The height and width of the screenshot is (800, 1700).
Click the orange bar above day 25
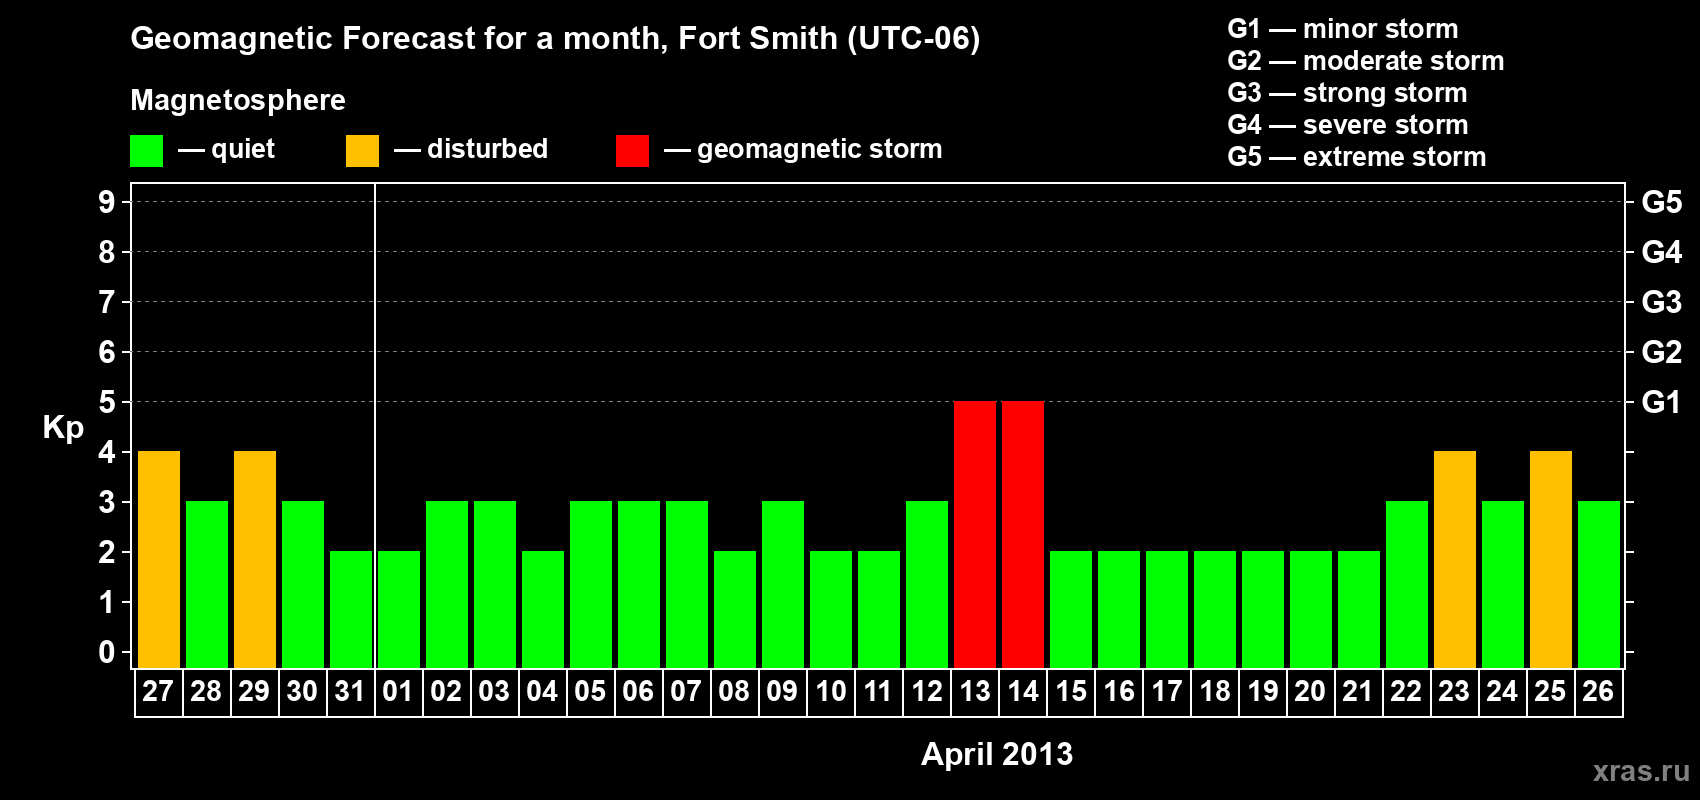1551,559
